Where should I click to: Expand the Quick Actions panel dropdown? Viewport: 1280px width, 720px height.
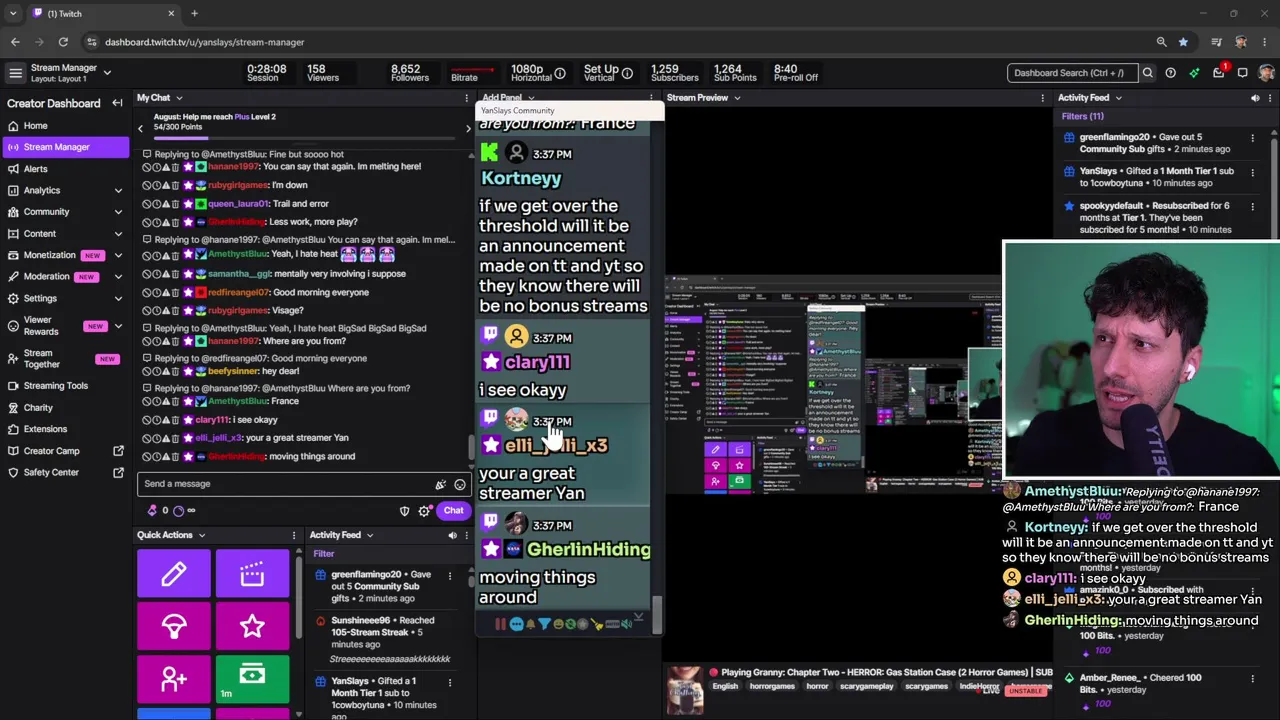coord(201,535)
